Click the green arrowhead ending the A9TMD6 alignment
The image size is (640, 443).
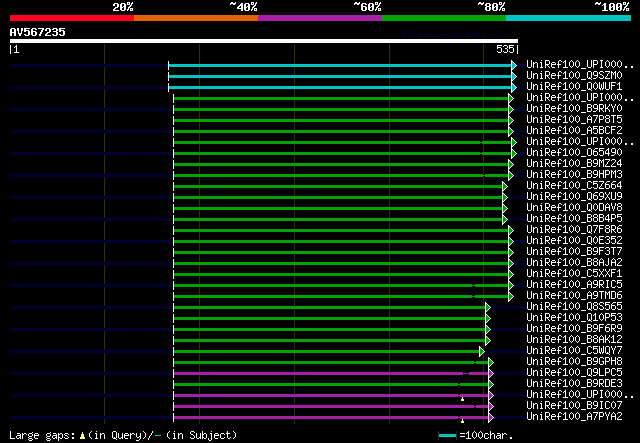pyautogui.click(x=511, y=296)
